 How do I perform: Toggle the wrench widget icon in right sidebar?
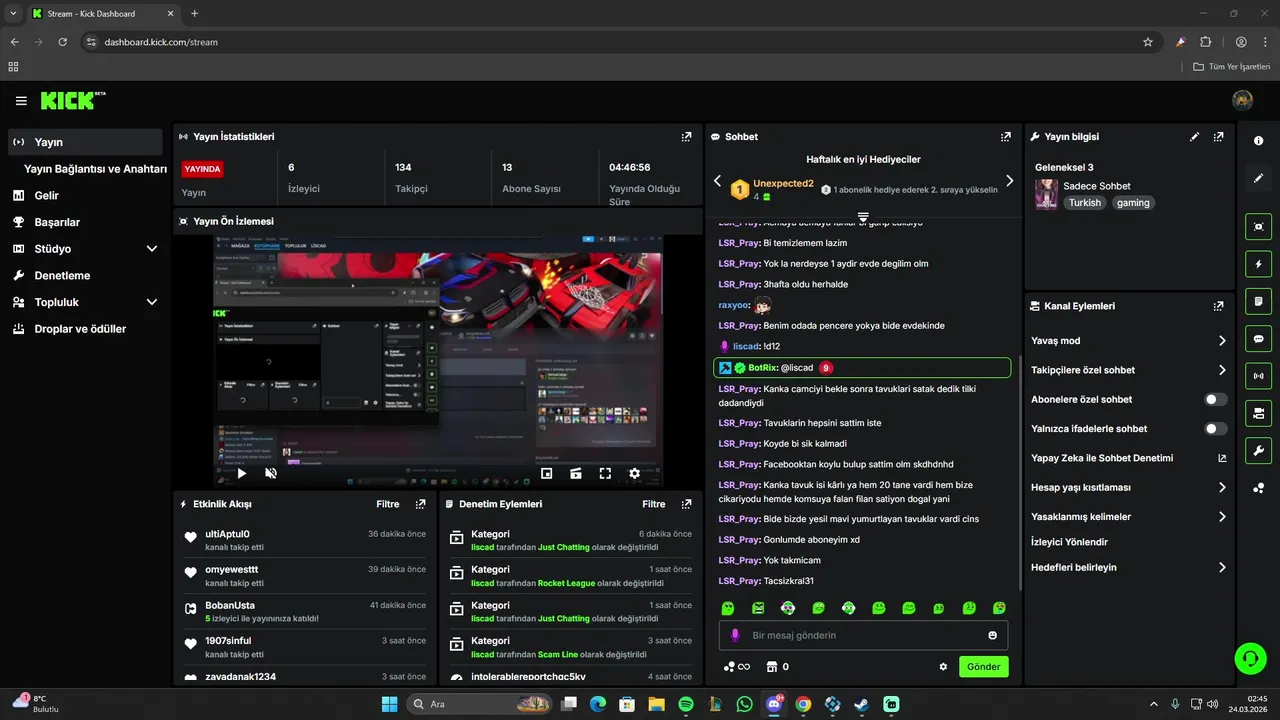click(x=1259, y=450)
